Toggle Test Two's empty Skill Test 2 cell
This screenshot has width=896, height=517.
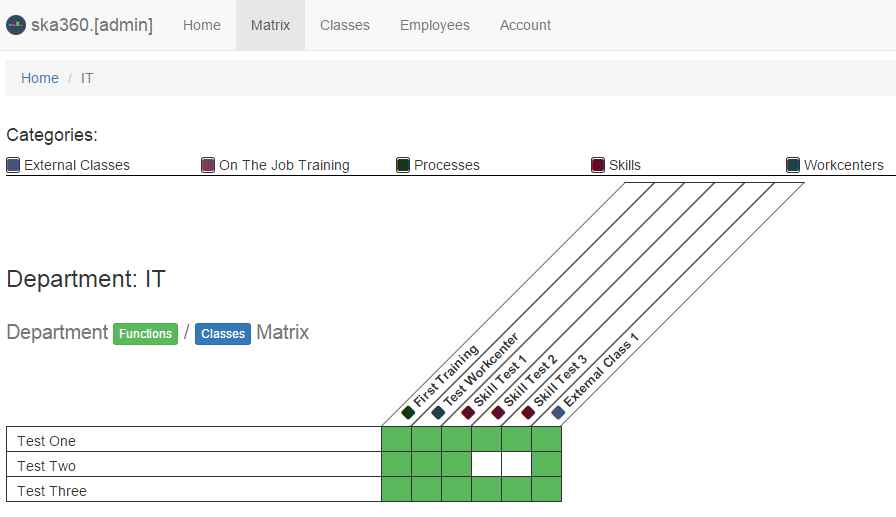486,465
